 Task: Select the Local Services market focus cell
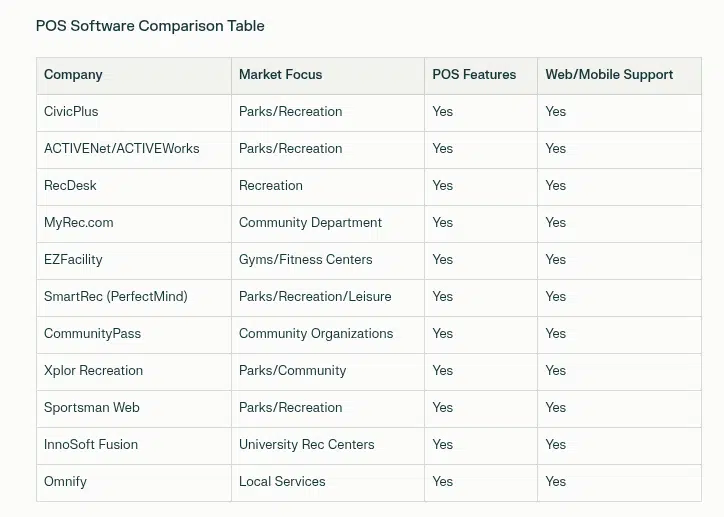(x=282, y=482)
